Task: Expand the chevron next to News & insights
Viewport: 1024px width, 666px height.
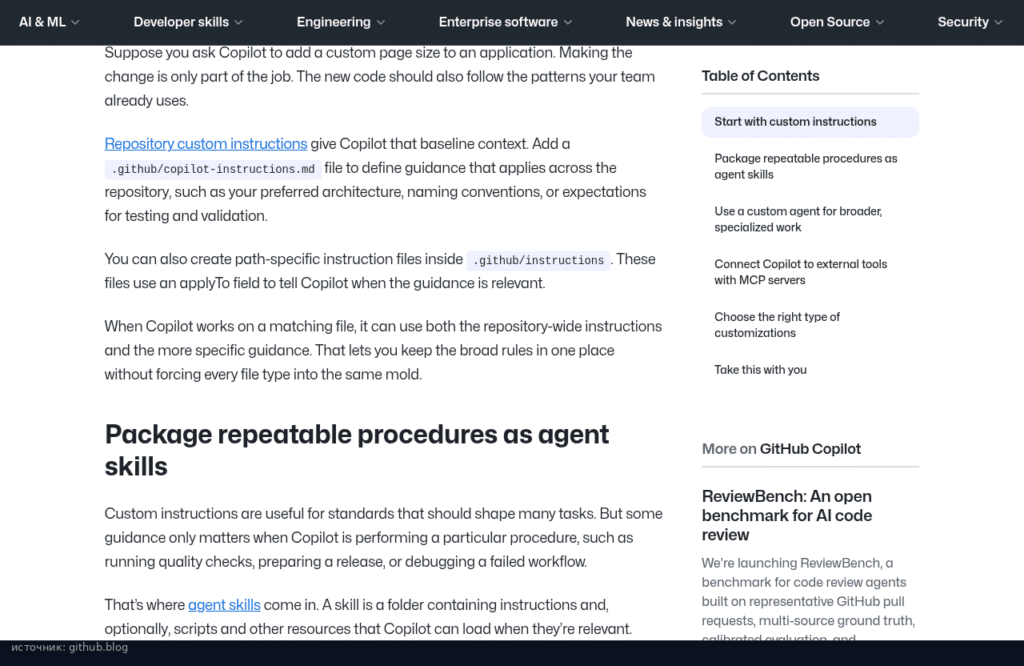Action: pyautogui.click(x=732, y=23)
